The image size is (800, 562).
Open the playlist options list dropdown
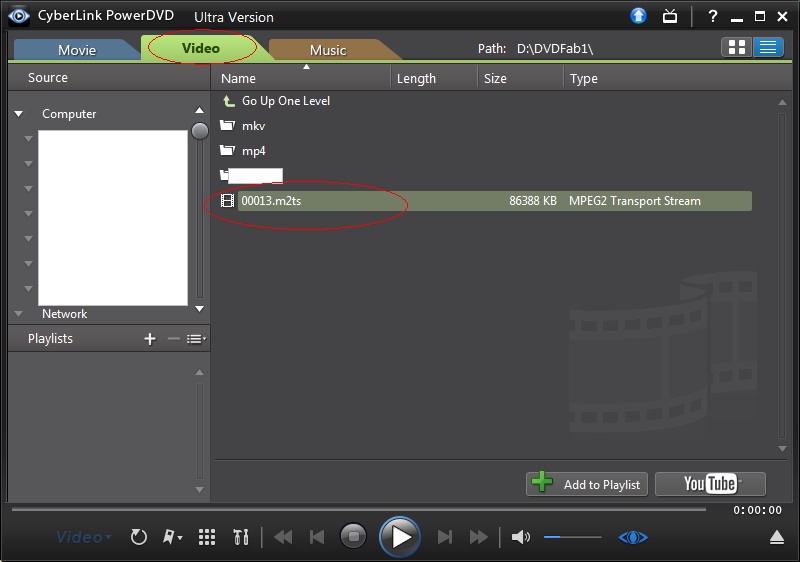196,339
